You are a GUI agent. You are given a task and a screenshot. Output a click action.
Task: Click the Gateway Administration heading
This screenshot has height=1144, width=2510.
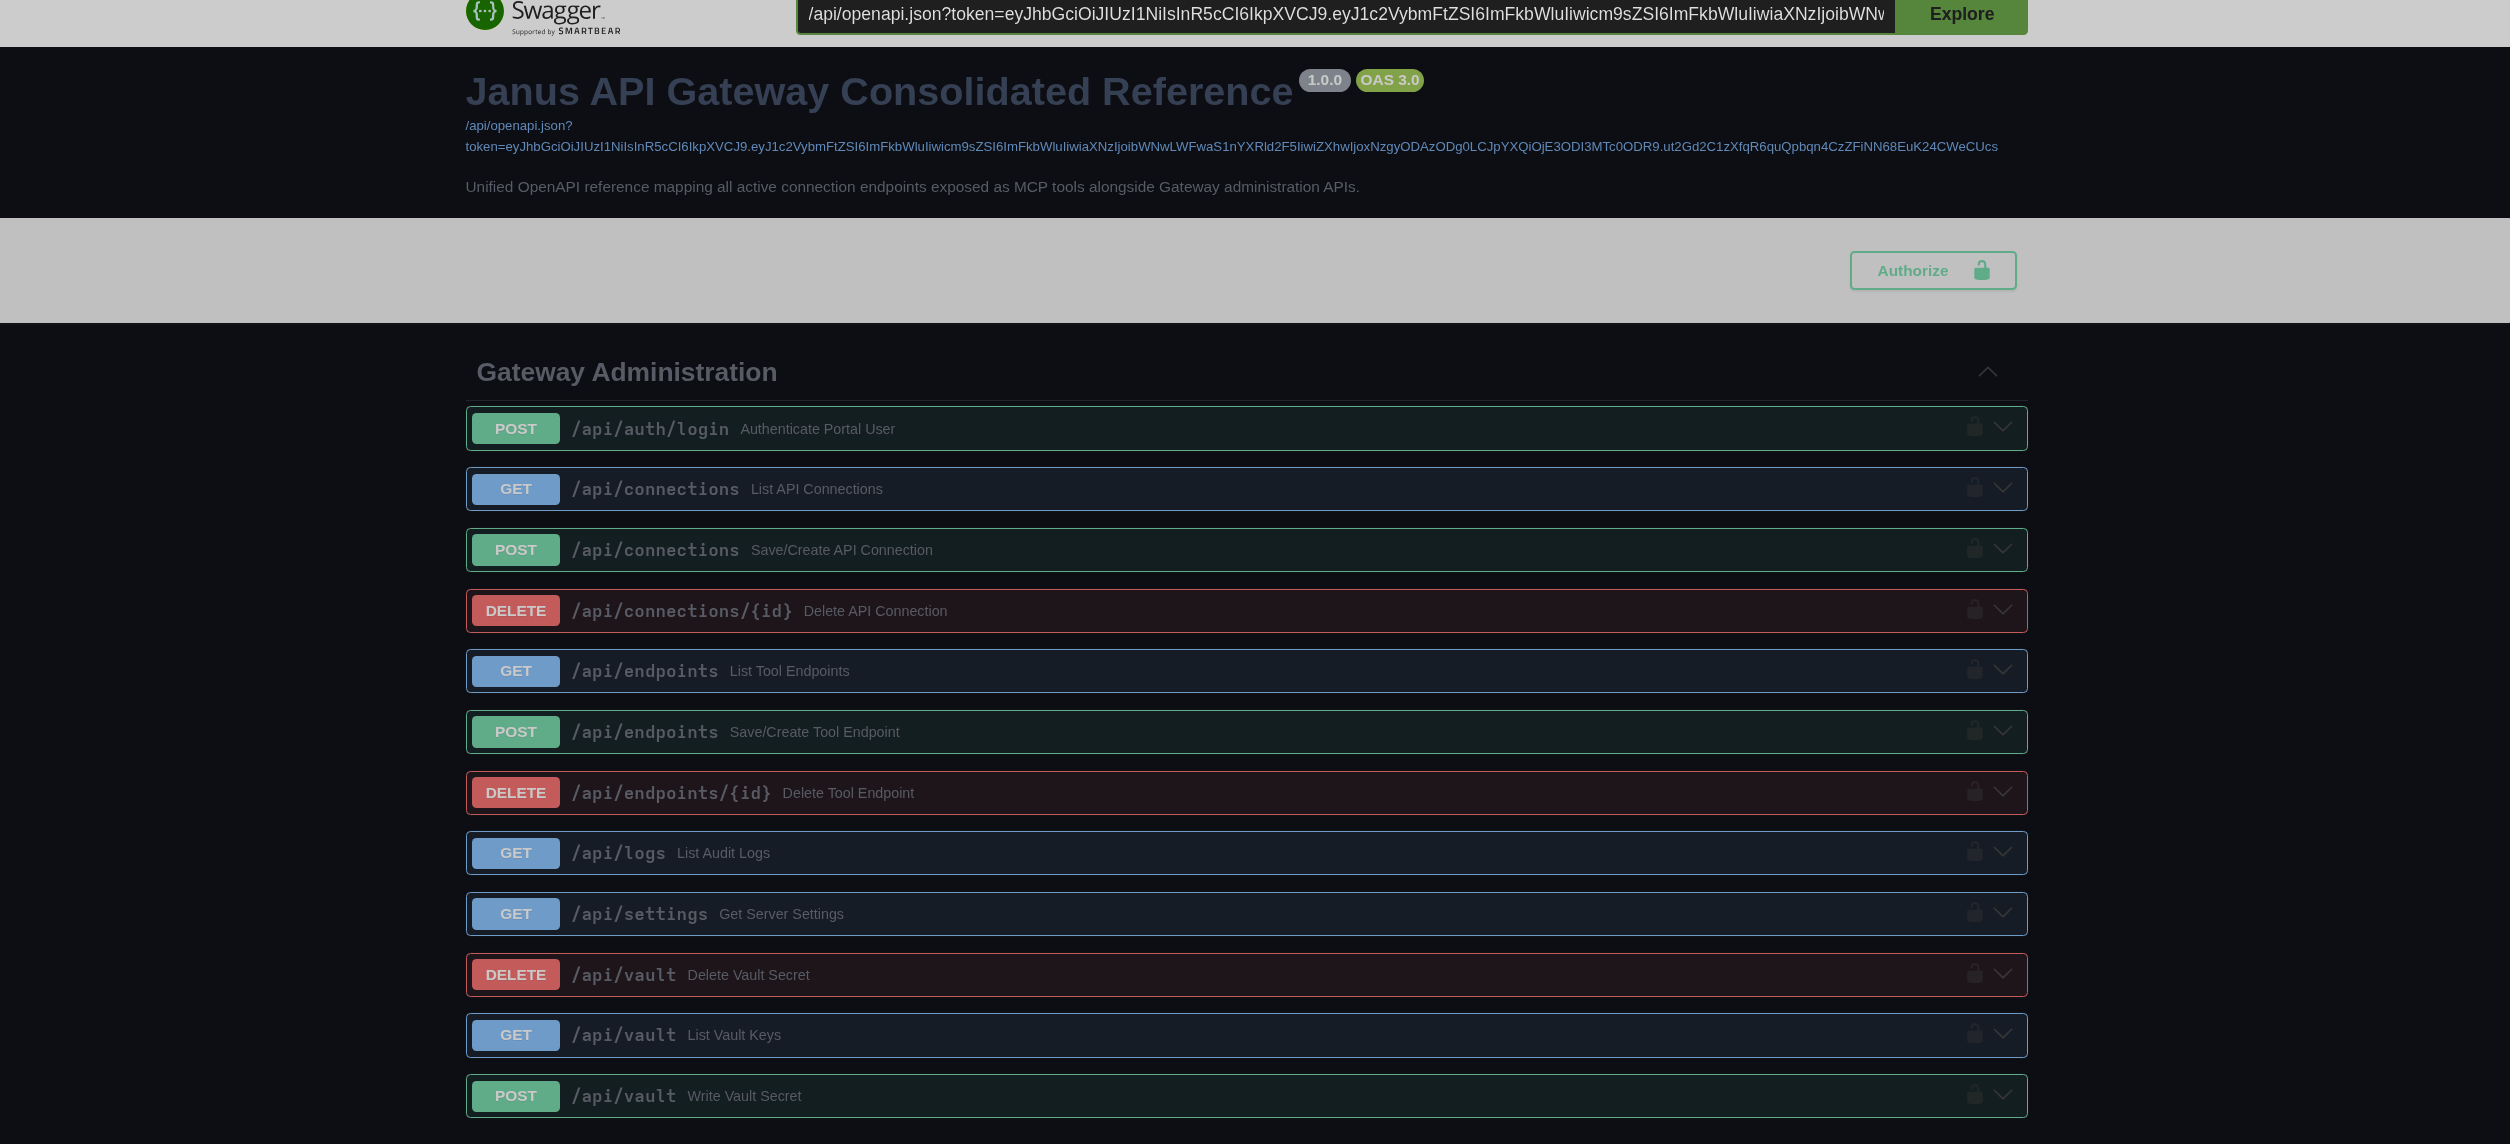626,372
